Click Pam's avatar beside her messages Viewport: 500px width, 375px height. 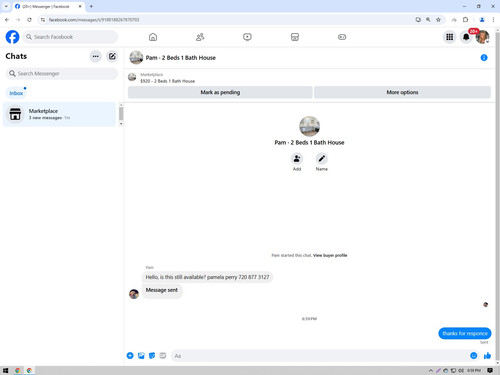[x=134, y=294]
